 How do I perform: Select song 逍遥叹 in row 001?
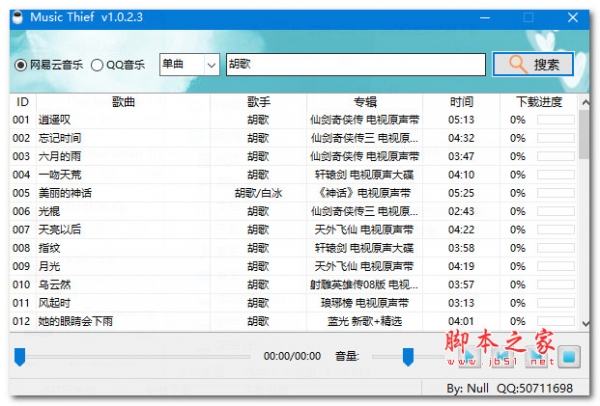click(54, 120)
